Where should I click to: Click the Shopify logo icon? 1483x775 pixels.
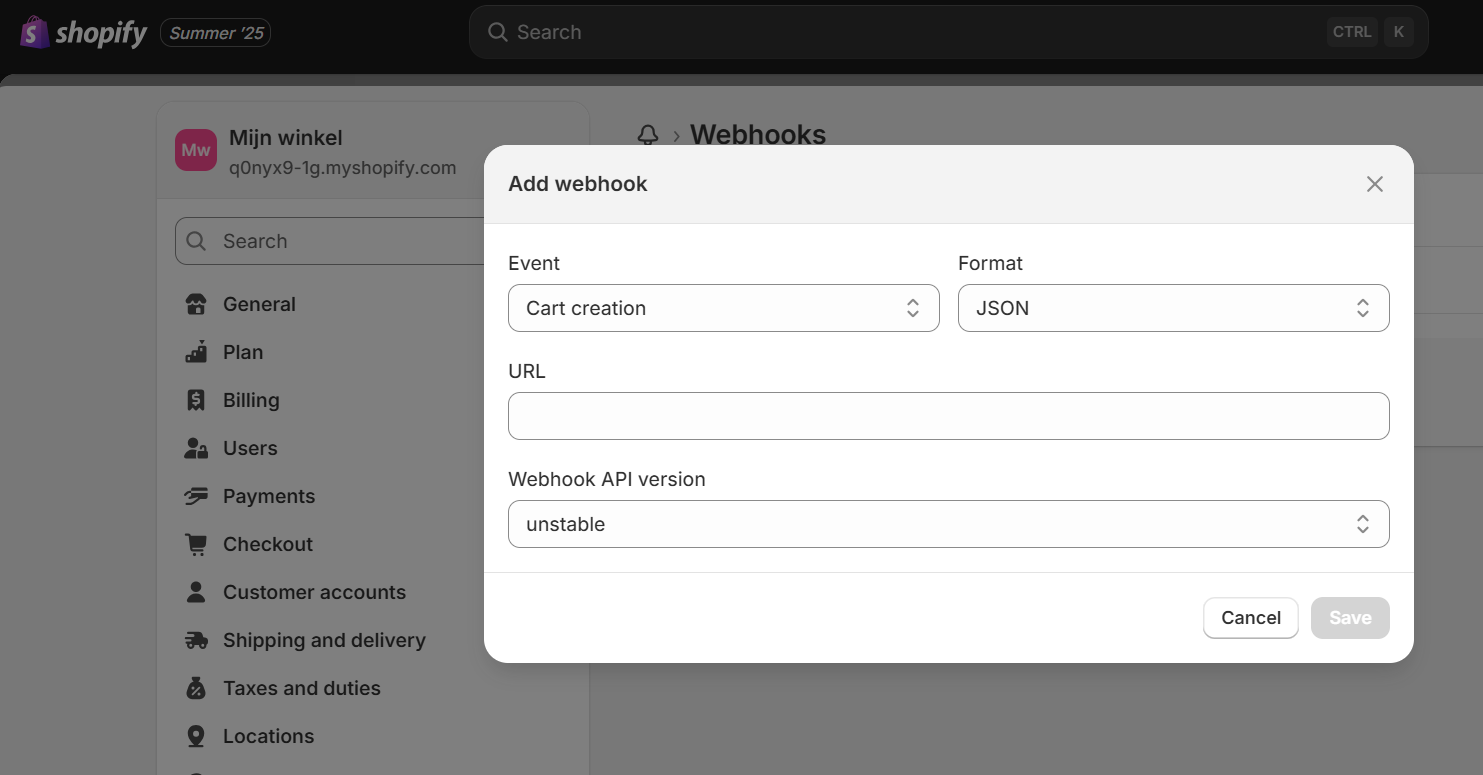coord(35,33)
